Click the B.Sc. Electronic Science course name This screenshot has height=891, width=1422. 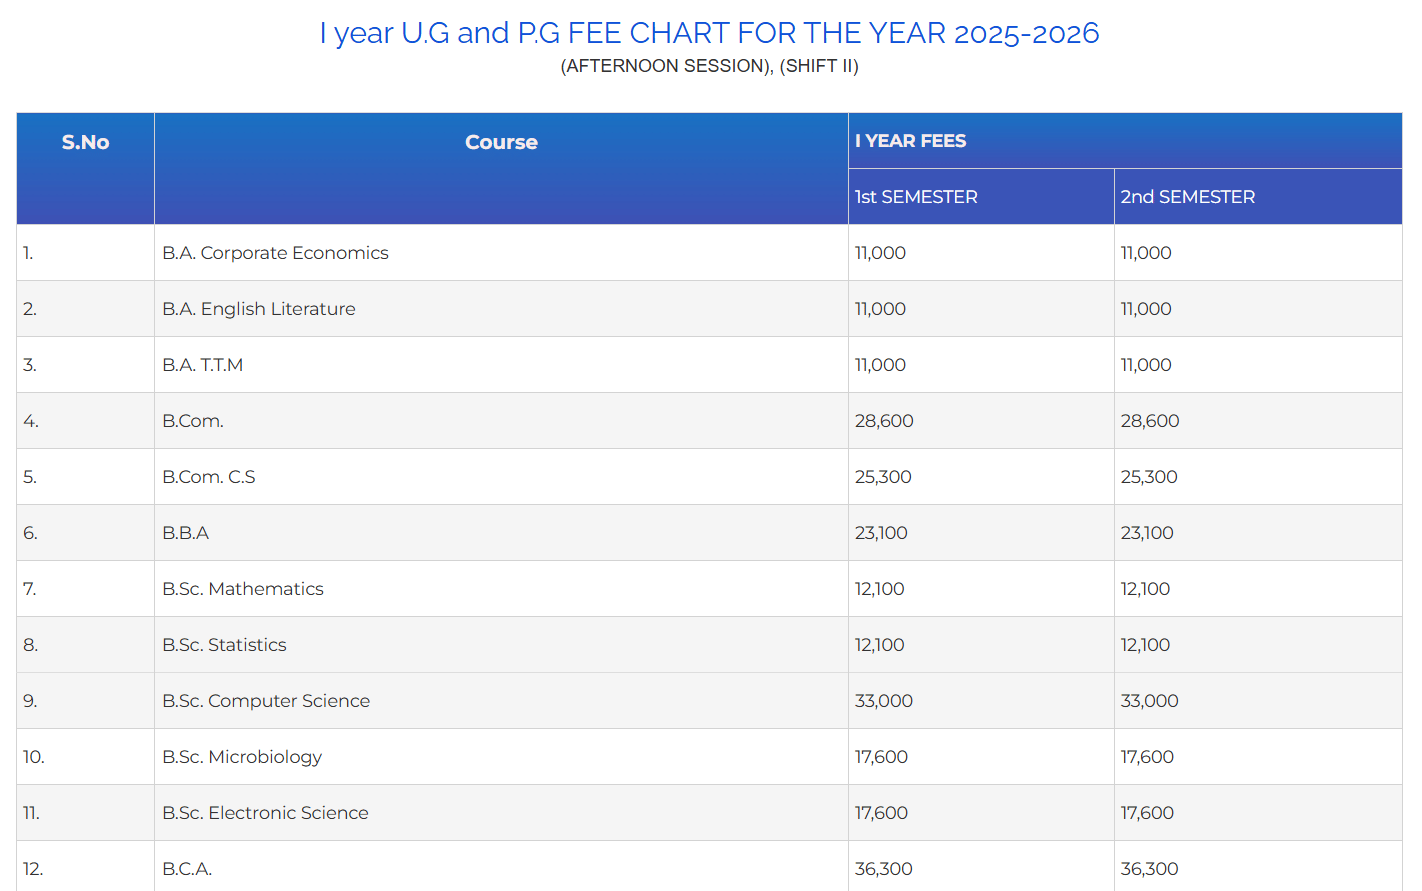click(x=265, y=813)
